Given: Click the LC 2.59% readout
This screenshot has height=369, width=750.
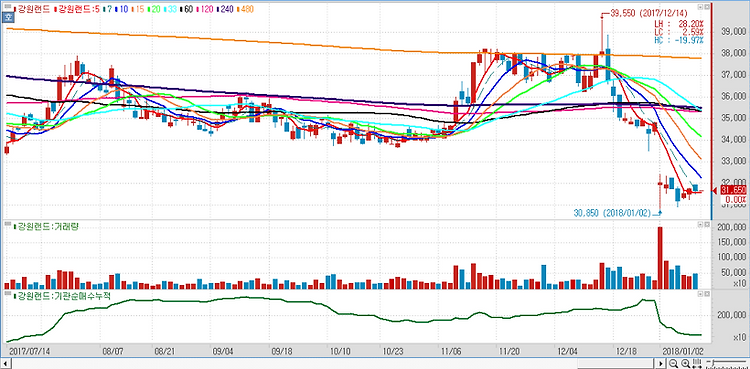Looking at the screenshot, I should (679, 32).
